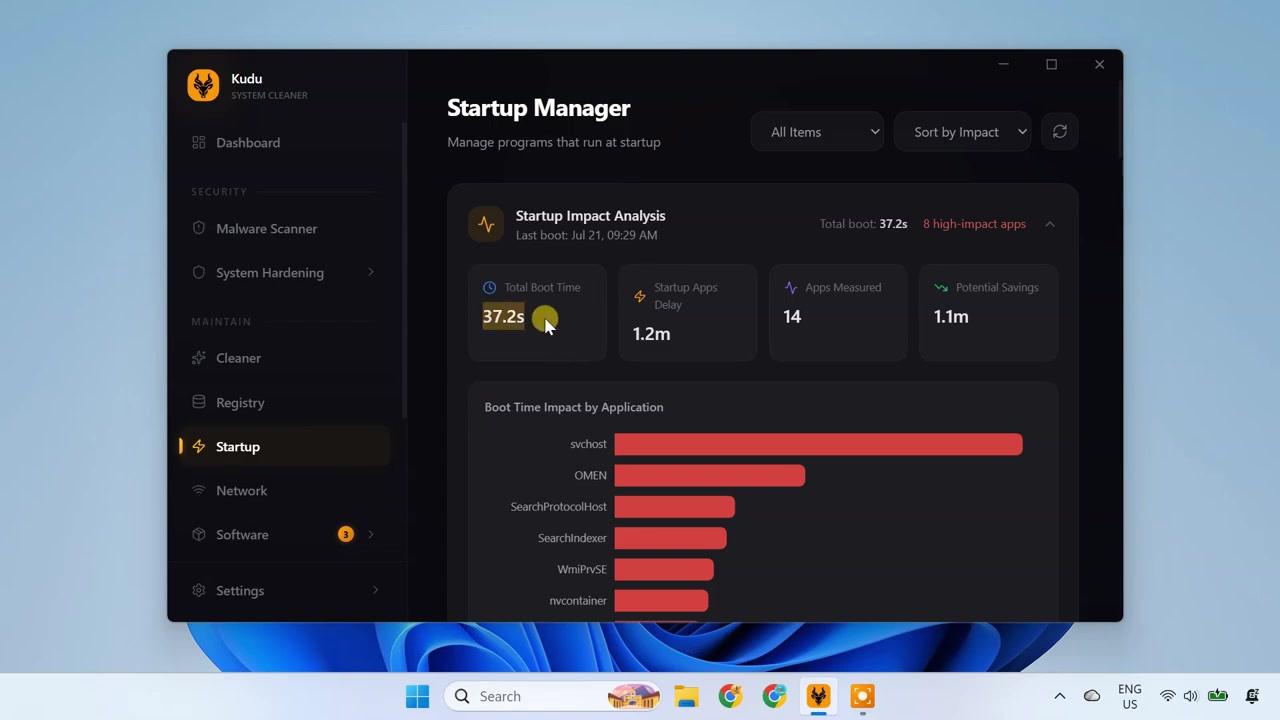Click the Startup Manager page title
Image resolution: width=1280 pixels, height=720 pixels.
point(538,108)
